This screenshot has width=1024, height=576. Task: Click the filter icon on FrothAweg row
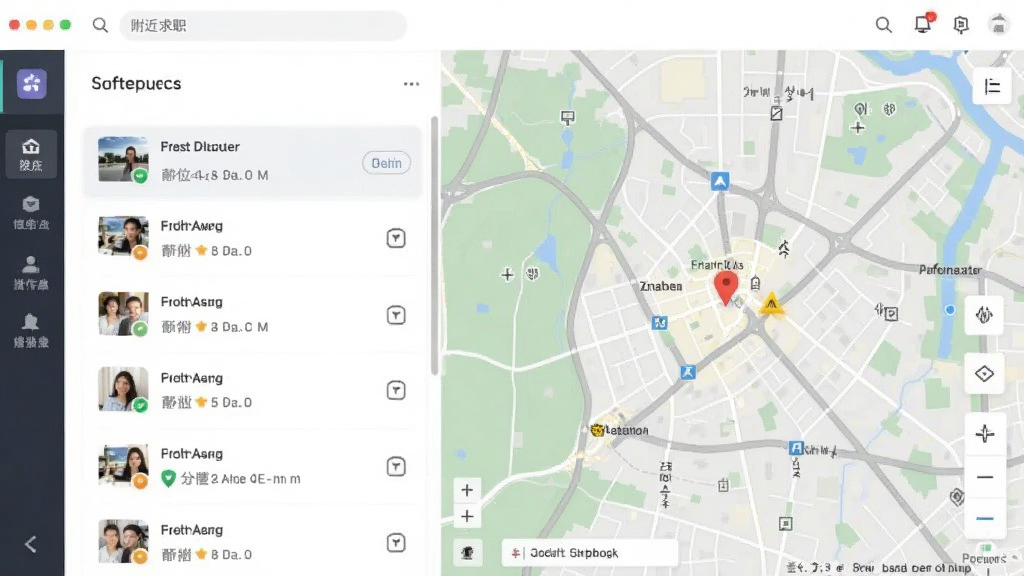396,238
